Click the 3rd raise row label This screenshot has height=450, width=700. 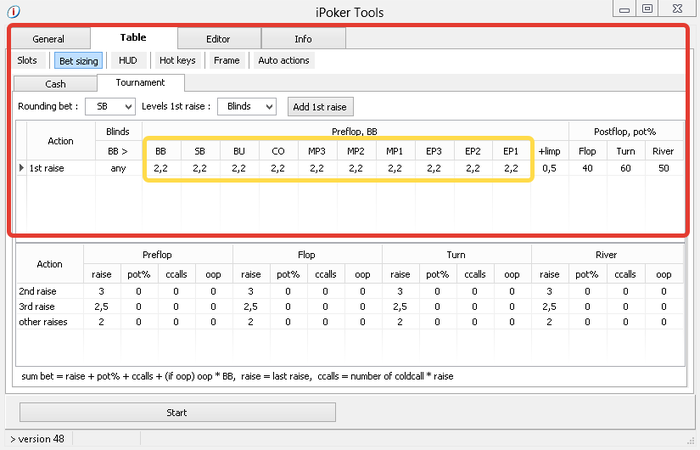point(37,307)
